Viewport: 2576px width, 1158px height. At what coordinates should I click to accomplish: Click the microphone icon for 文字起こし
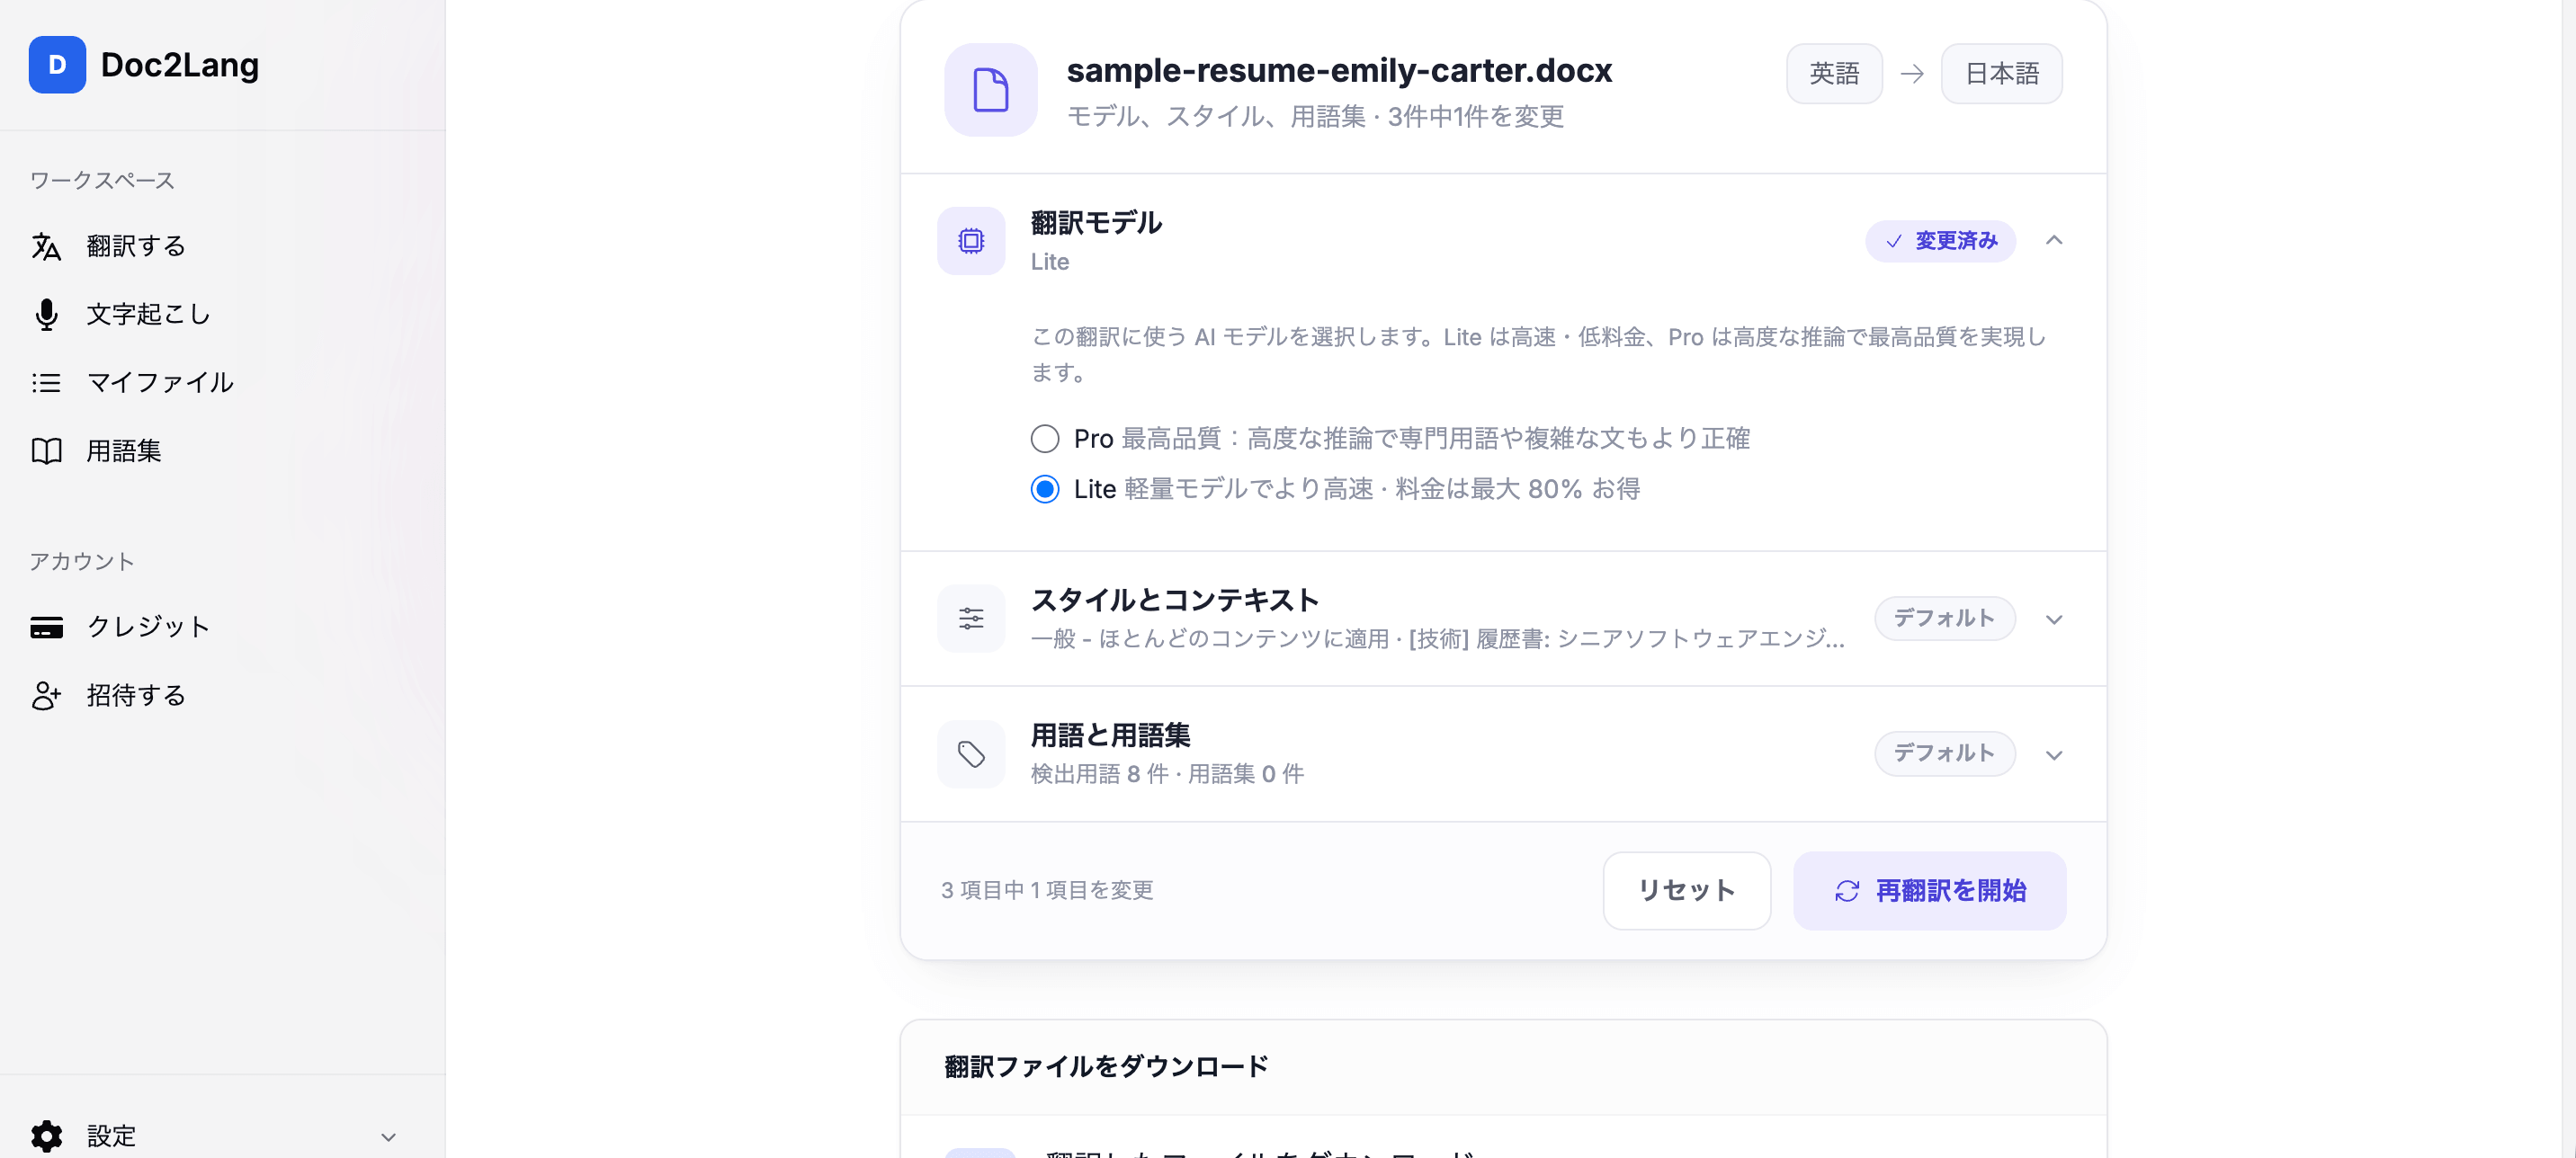(46, 314)
